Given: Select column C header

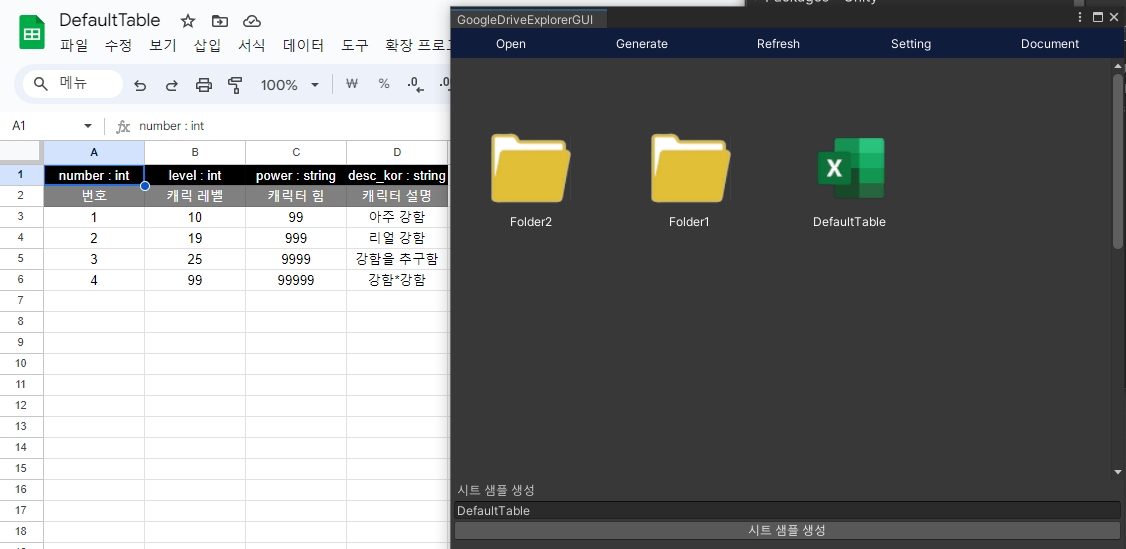Looking at the screenshot, I should [296, 152].
